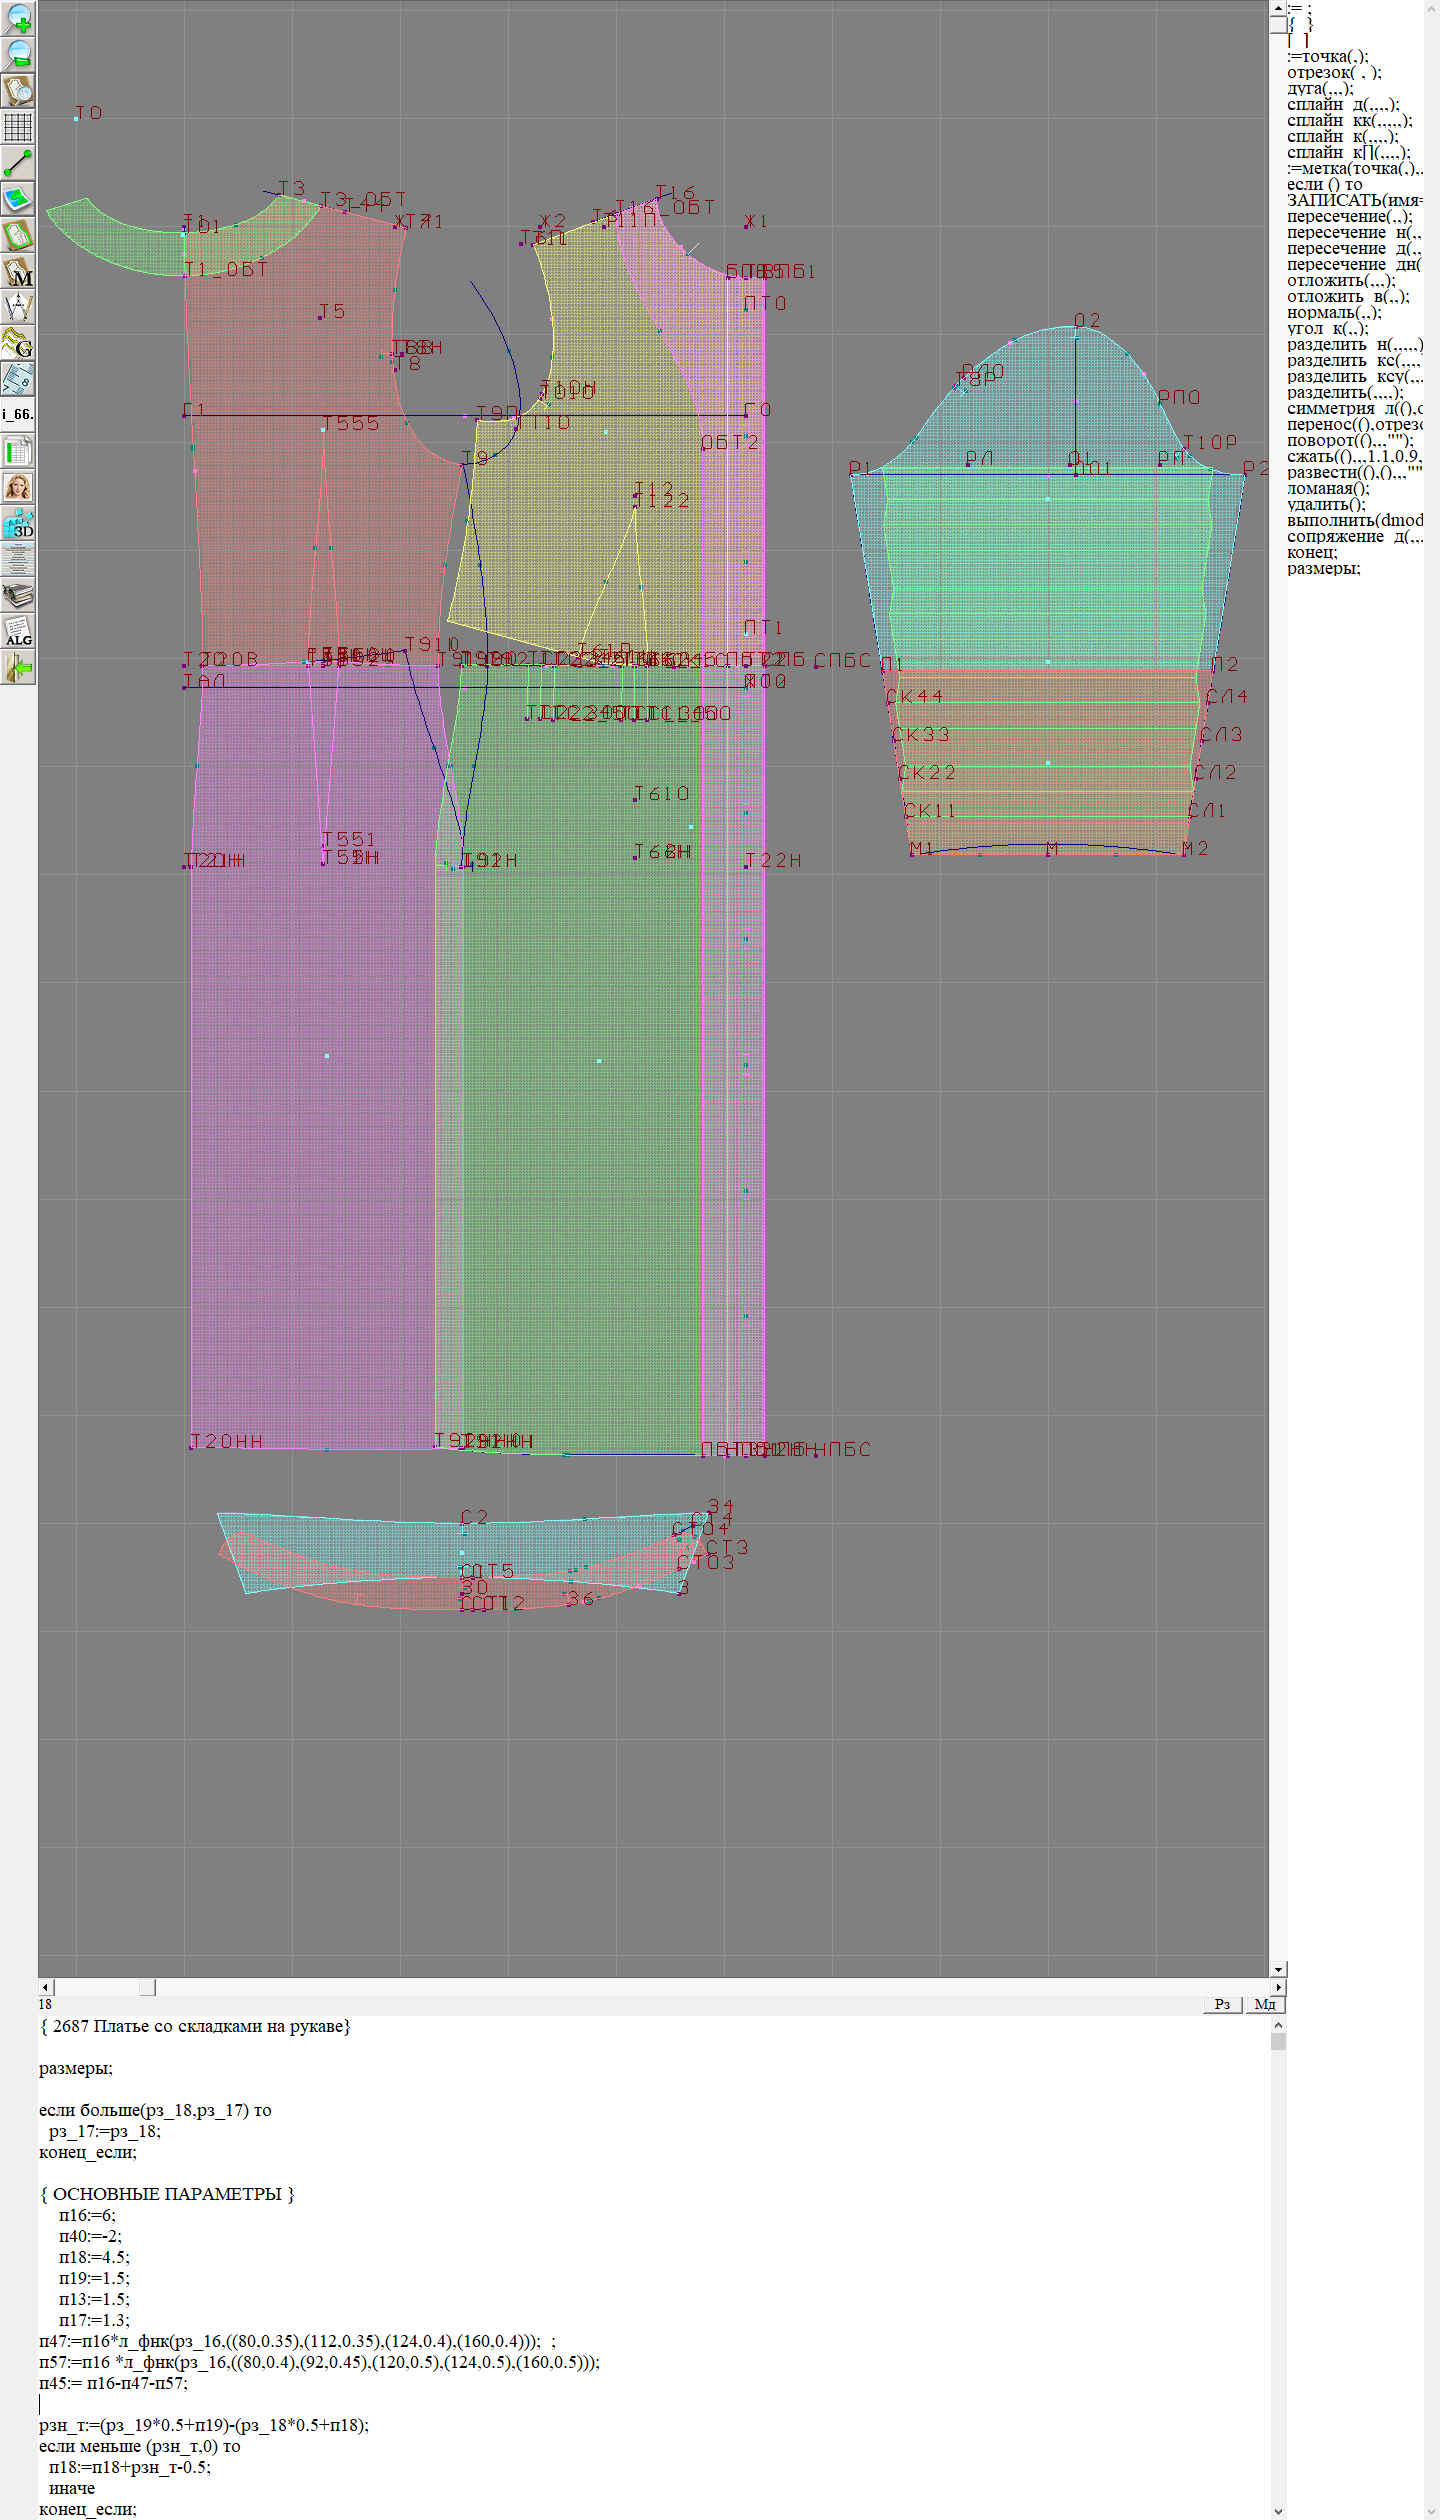Insert 'отрезок( , );' command from list
1440x2520 pixels.
coord(1333,73)
